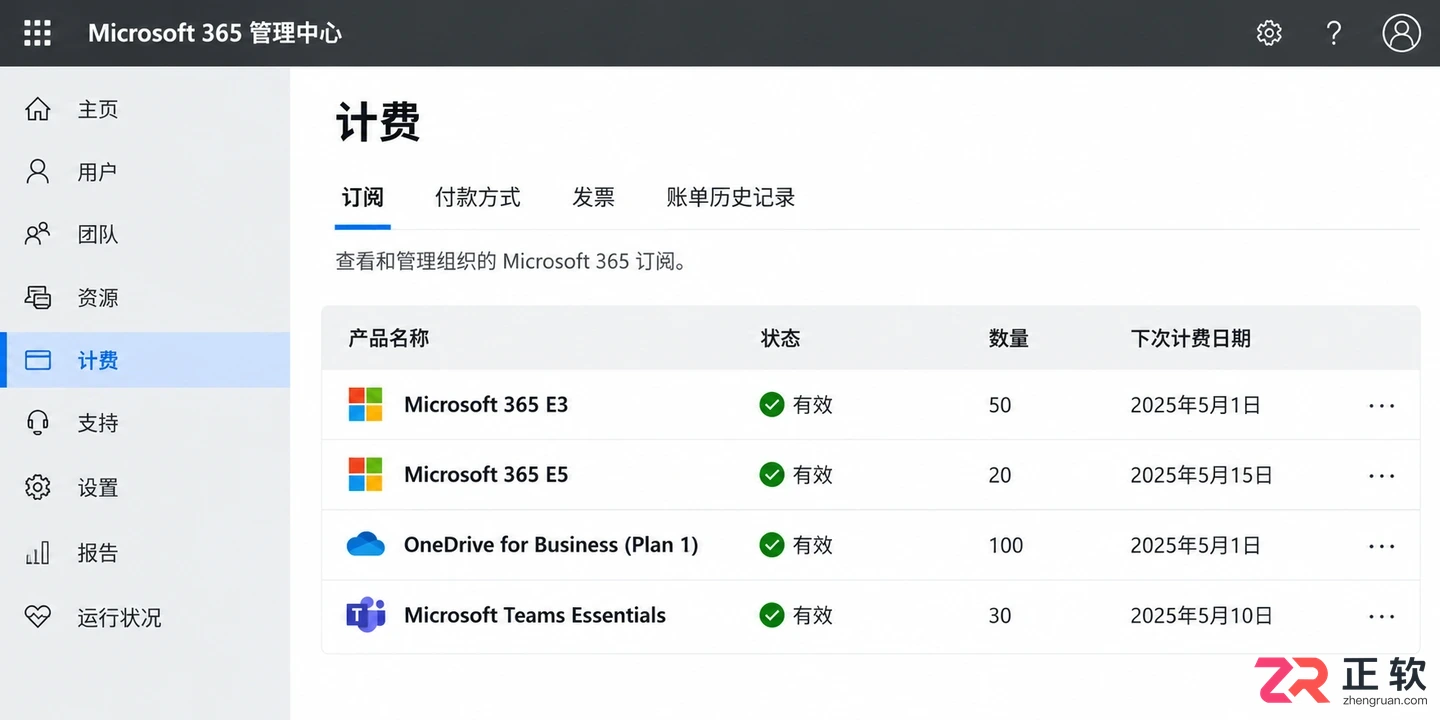The height and width of the screenshot is (720, 1440).
Task: Sort by 状态 column header
Action: click(780, 338)
